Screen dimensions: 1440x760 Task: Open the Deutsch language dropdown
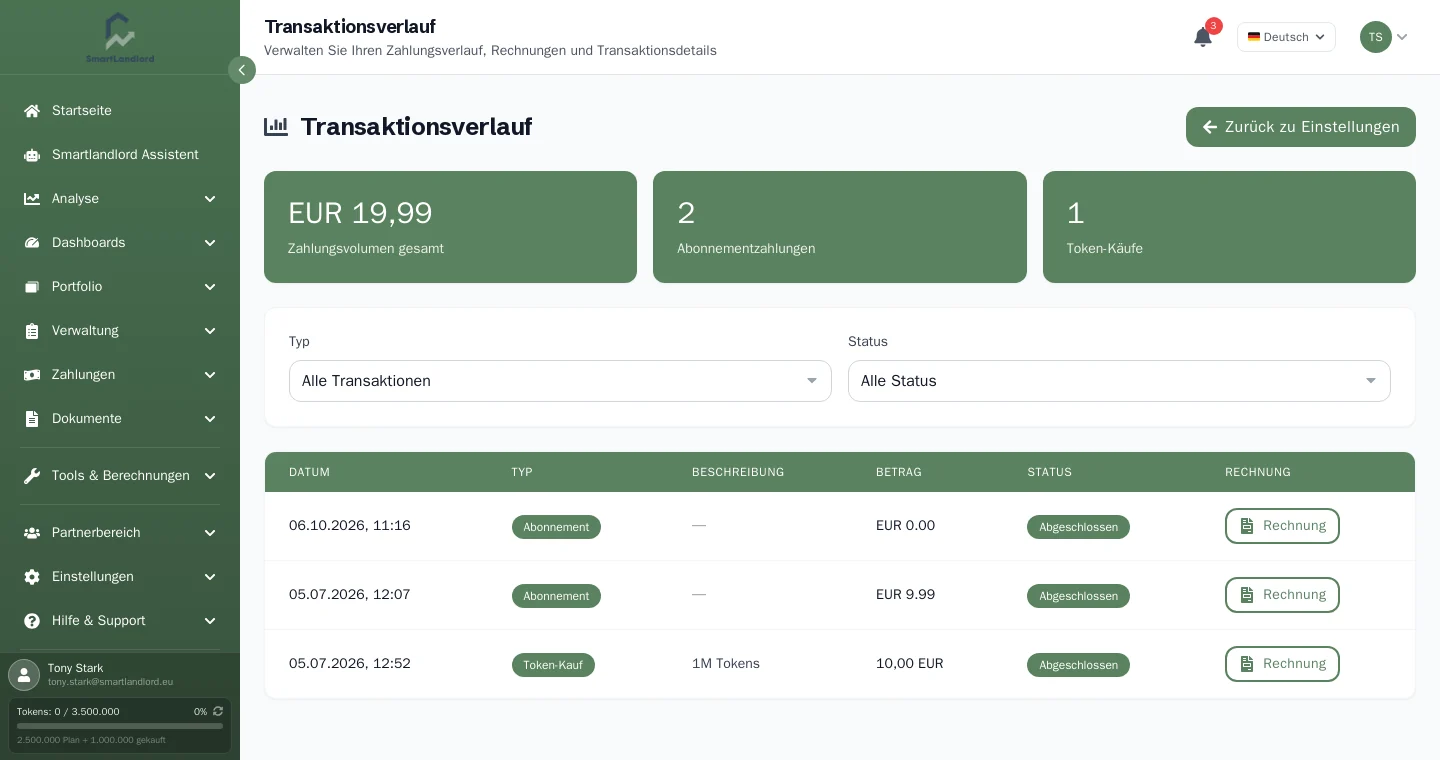[x=1286, y=37]
